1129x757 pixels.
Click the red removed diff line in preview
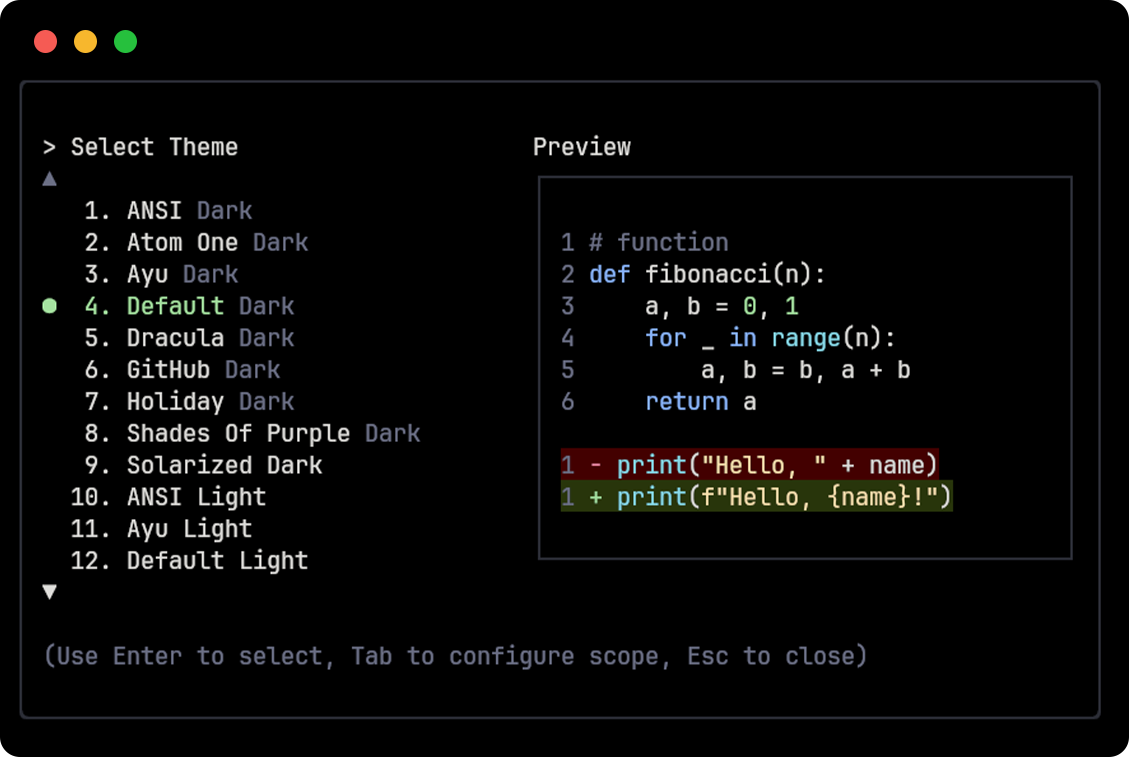click(x=749, y=465)
